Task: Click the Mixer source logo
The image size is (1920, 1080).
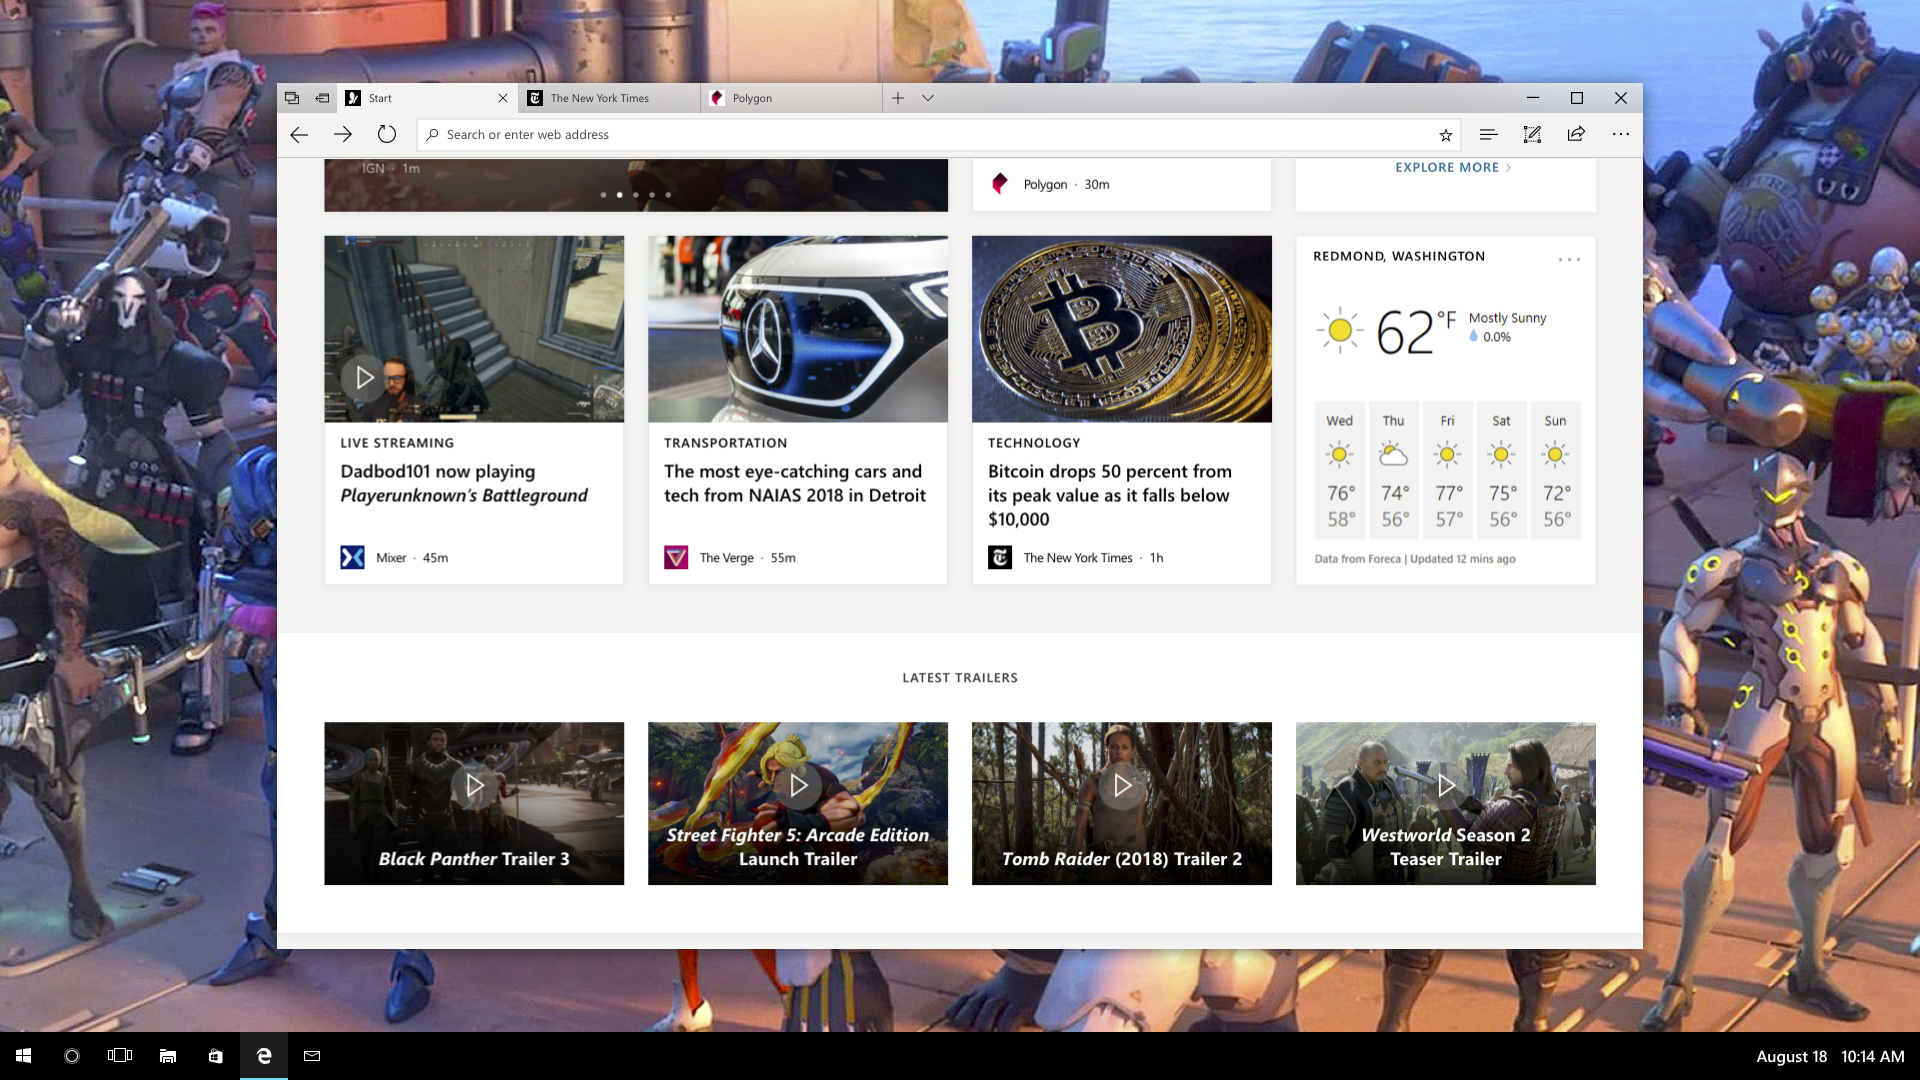Action: point(352,558)
